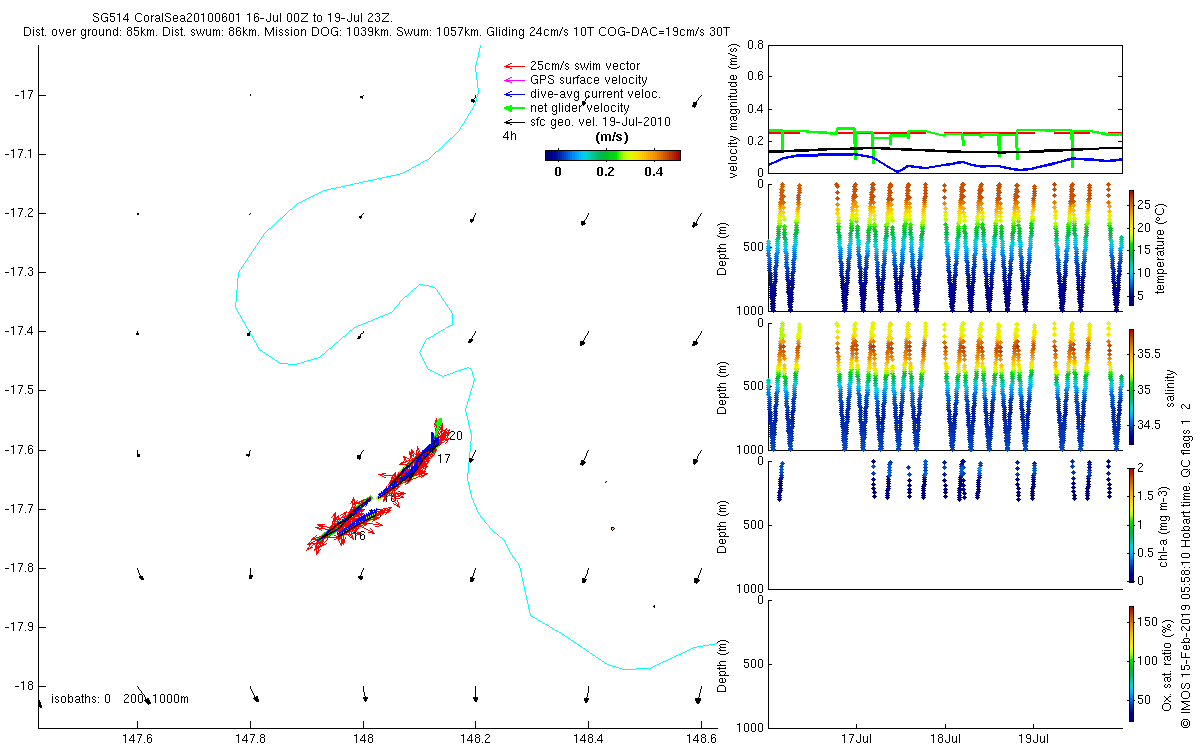Click dive label '17' on the glider track
1200x750 pixels.
coord(444,458)
